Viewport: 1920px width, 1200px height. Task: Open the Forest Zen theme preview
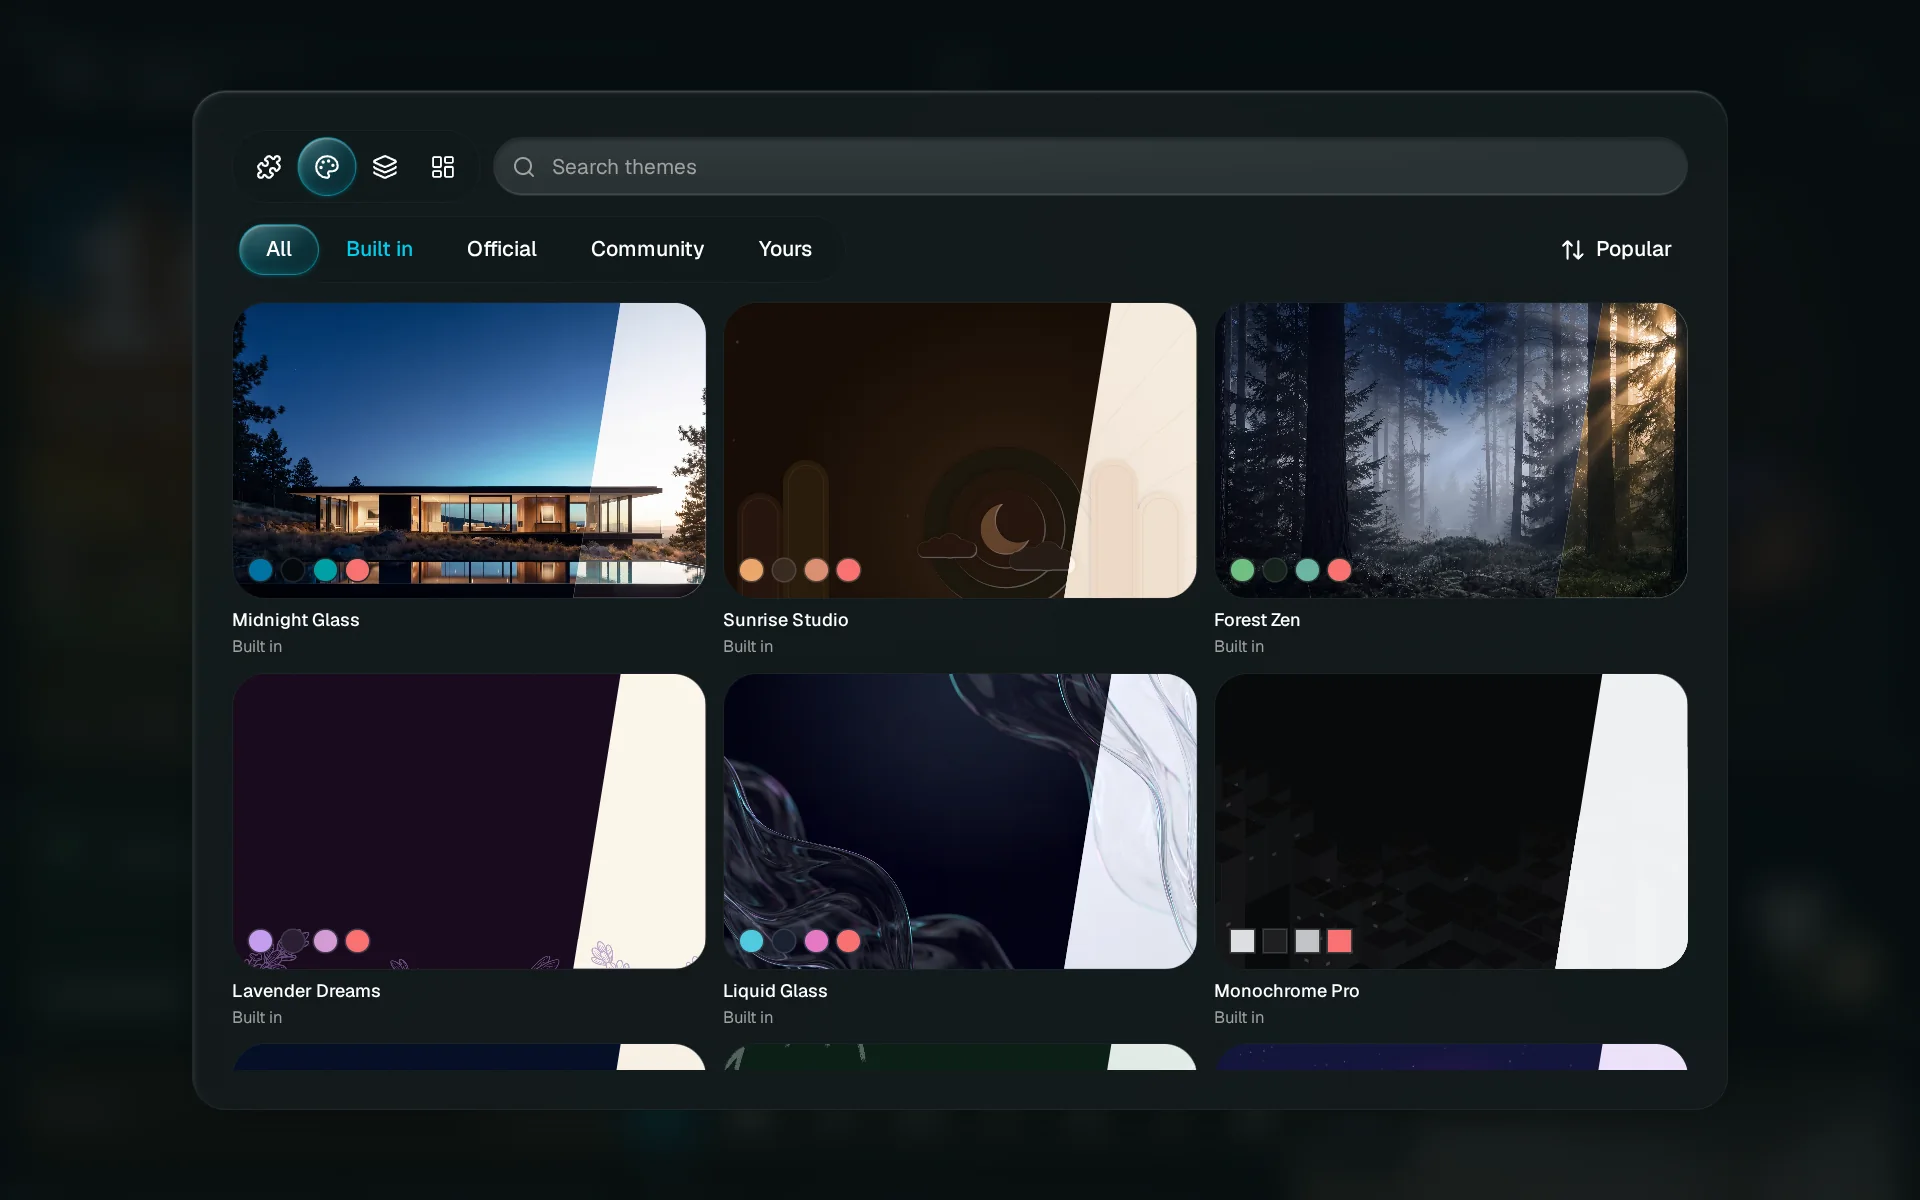pos(1451,450)
